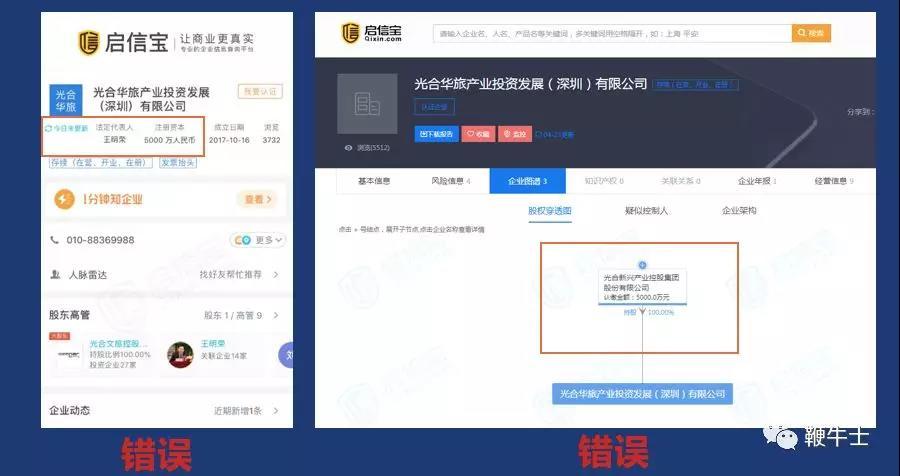Click the red 监控 button

pyautogui.click(x=515, y=134)
